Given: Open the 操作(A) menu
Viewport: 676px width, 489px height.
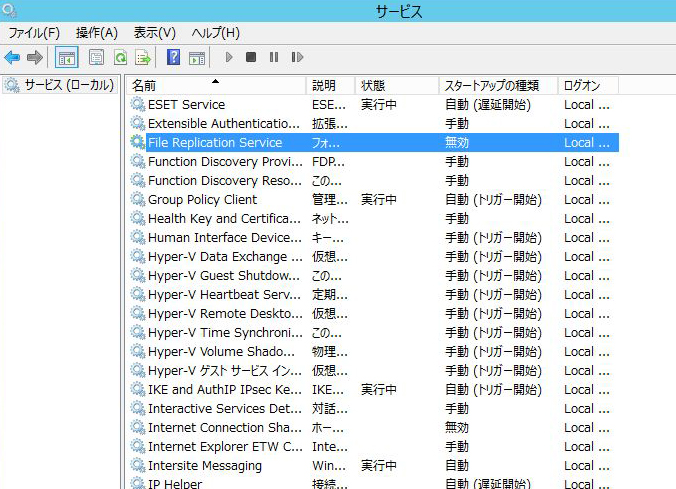Looking at the screenshot, I should pyautogui.click(x=96, y=33).
